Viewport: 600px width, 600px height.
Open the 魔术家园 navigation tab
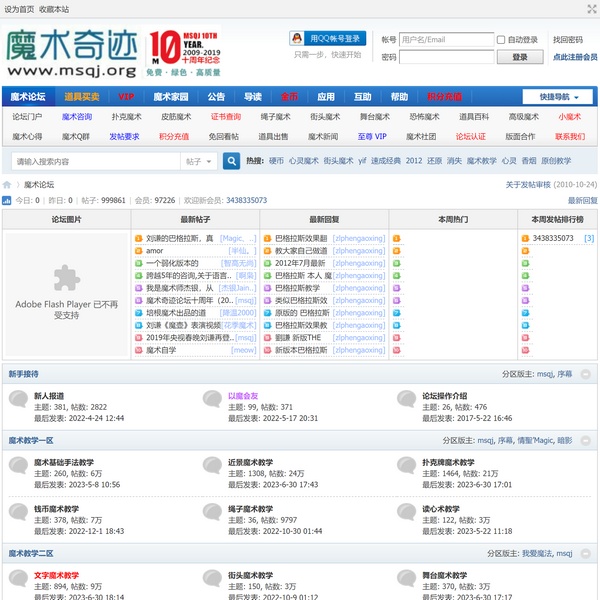(171, 97)
